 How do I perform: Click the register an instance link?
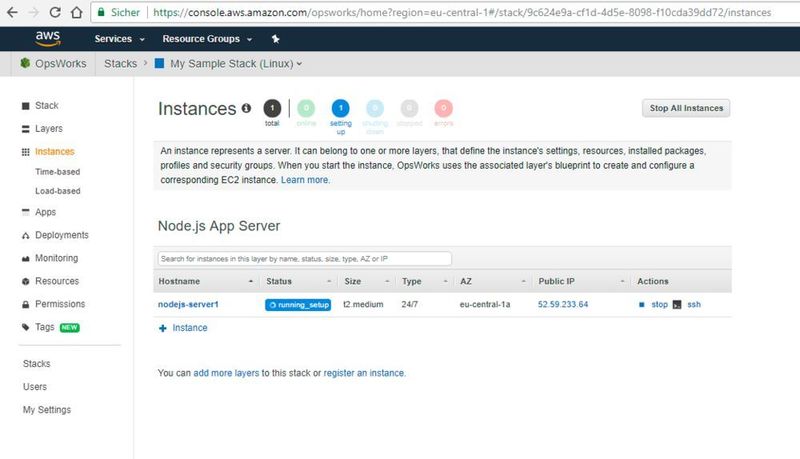[x=364, y=373]
